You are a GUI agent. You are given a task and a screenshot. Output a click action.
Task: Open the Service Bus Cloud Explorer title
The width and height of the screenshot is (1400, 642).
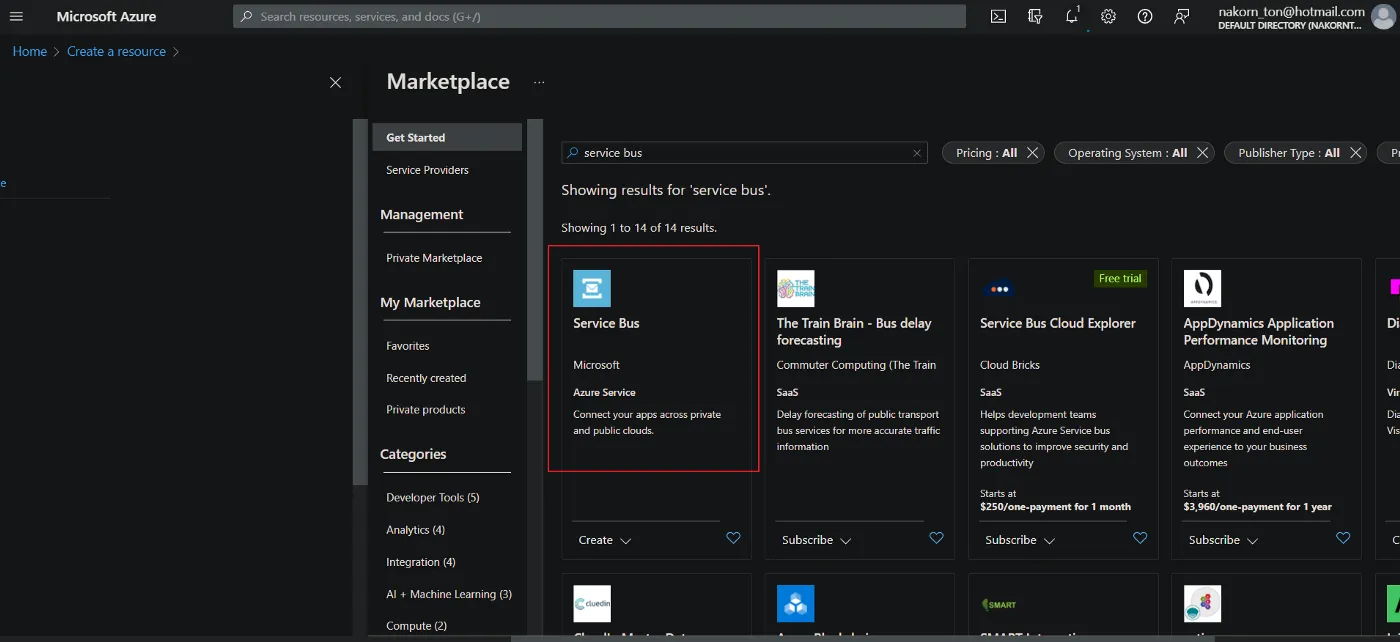pos(1058,323)
